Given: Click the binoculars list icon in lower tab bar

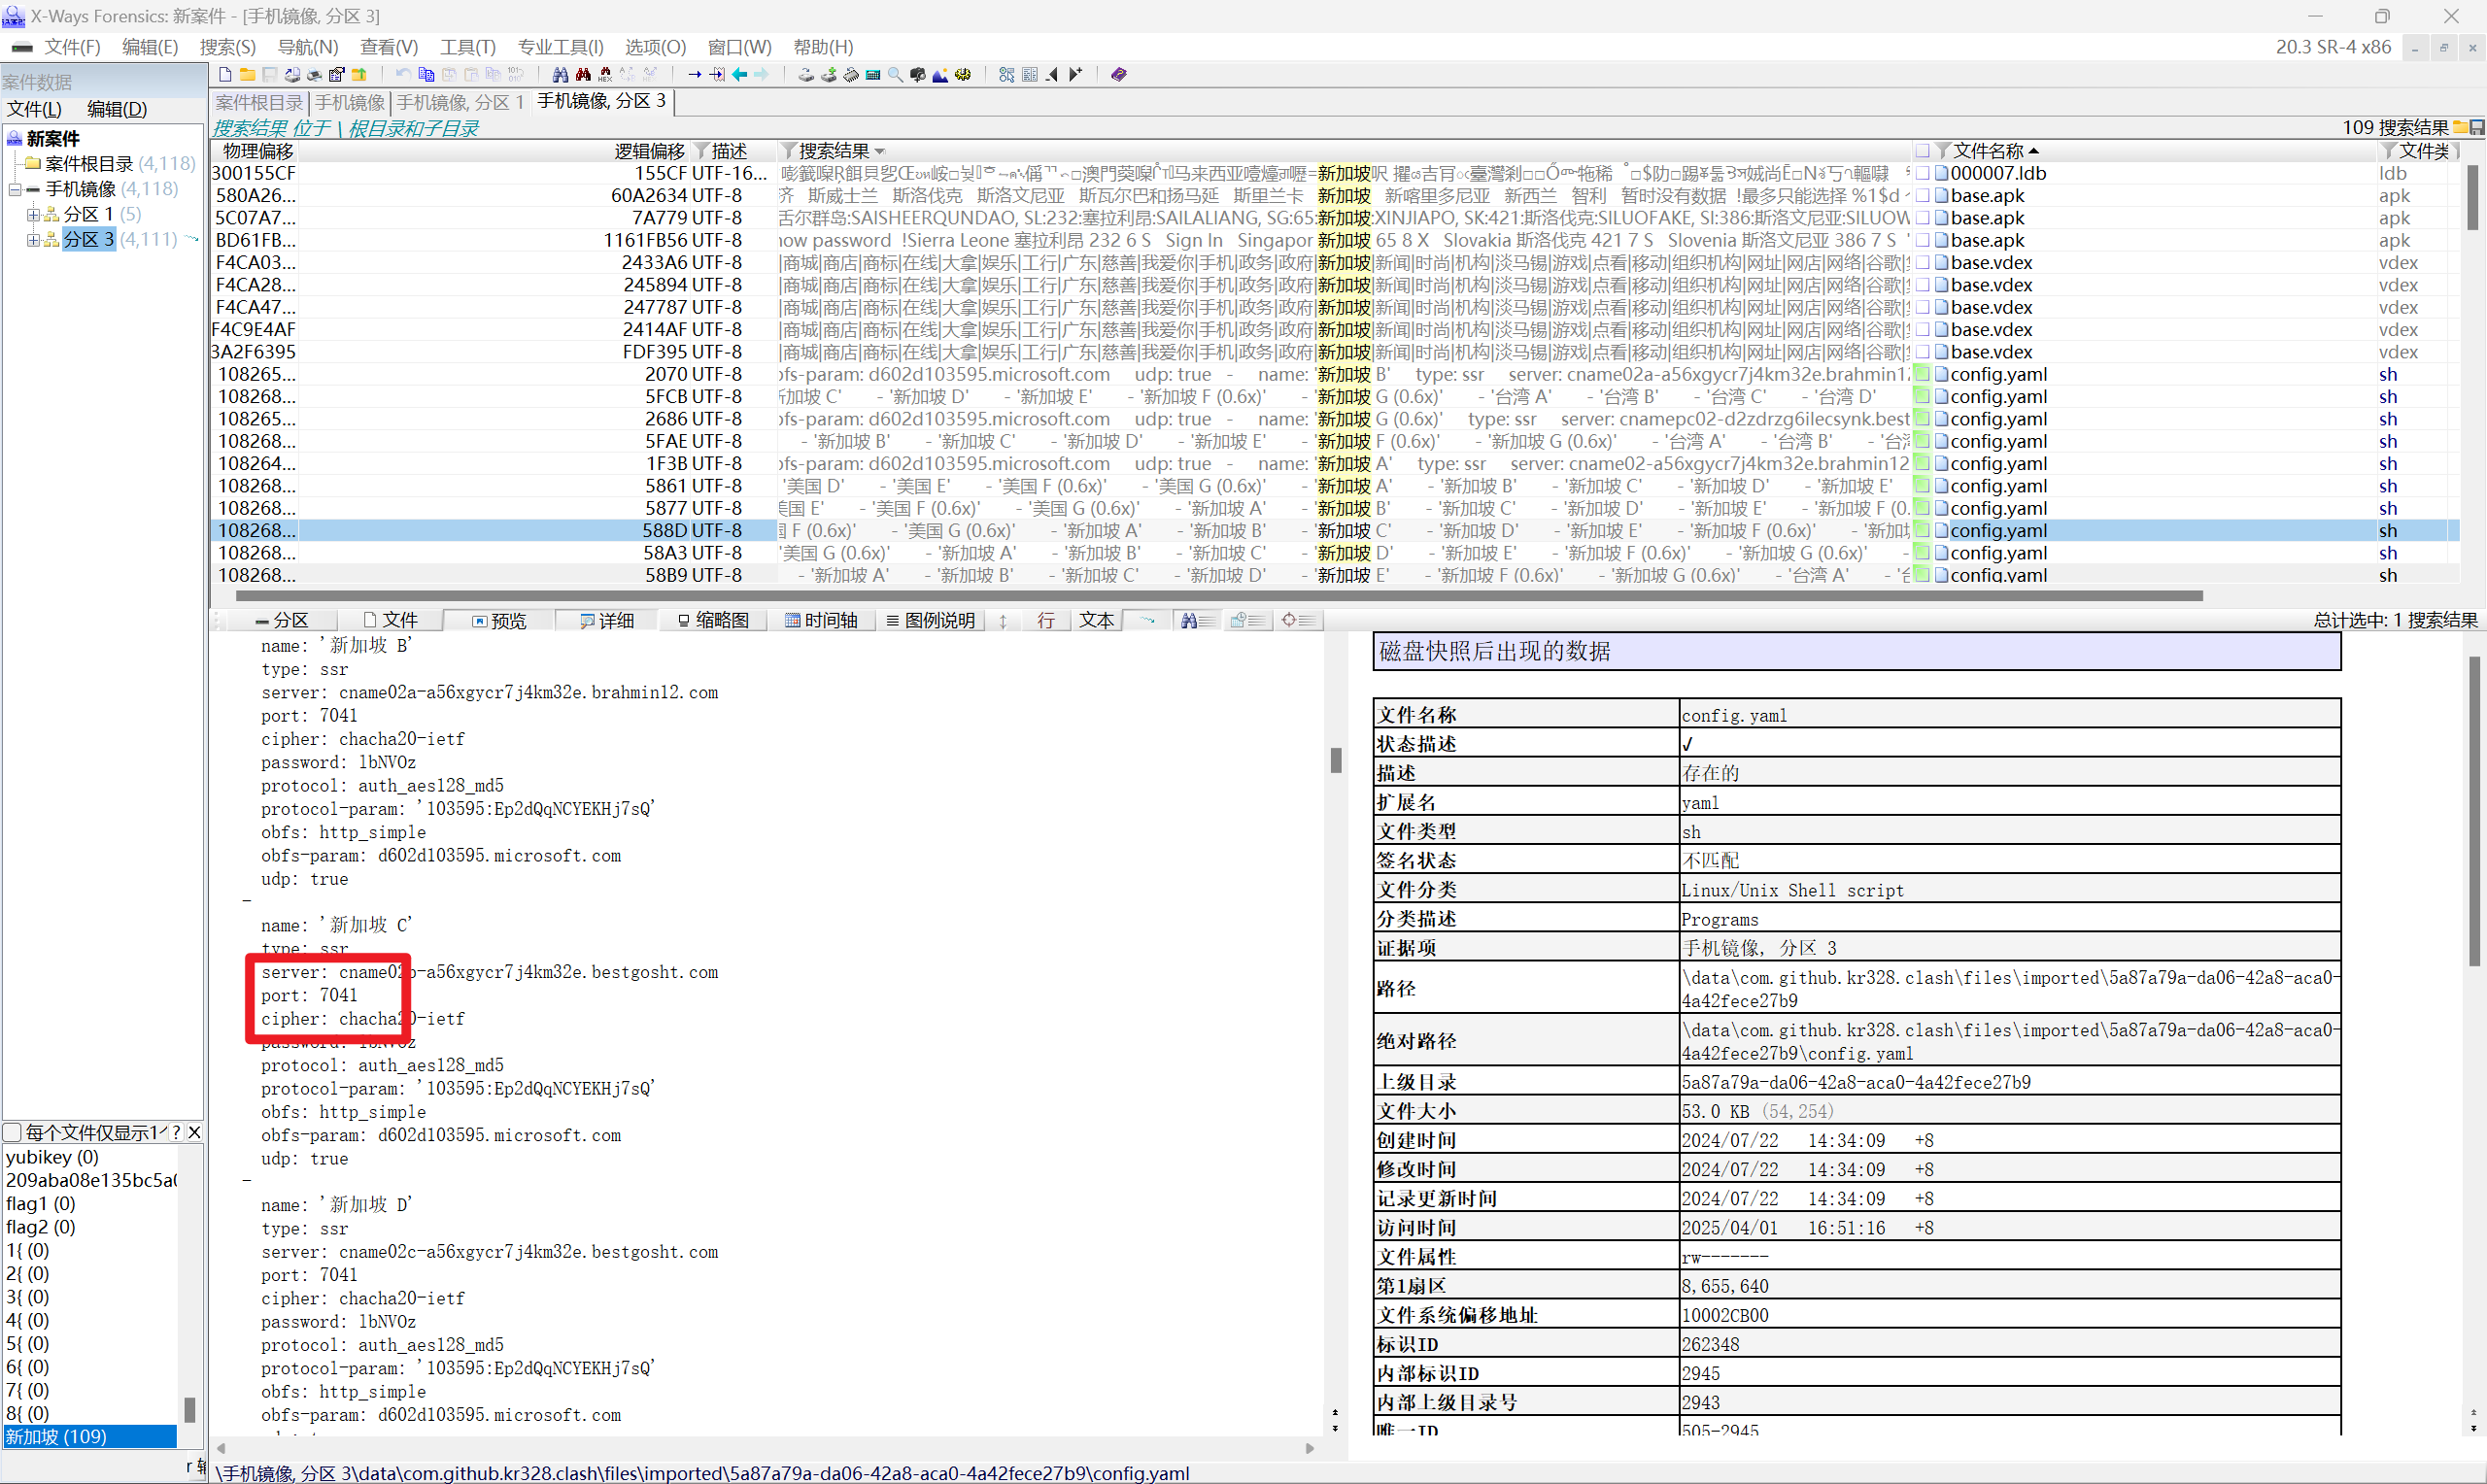Looking at the screenshot, I should click(1198, 621).
